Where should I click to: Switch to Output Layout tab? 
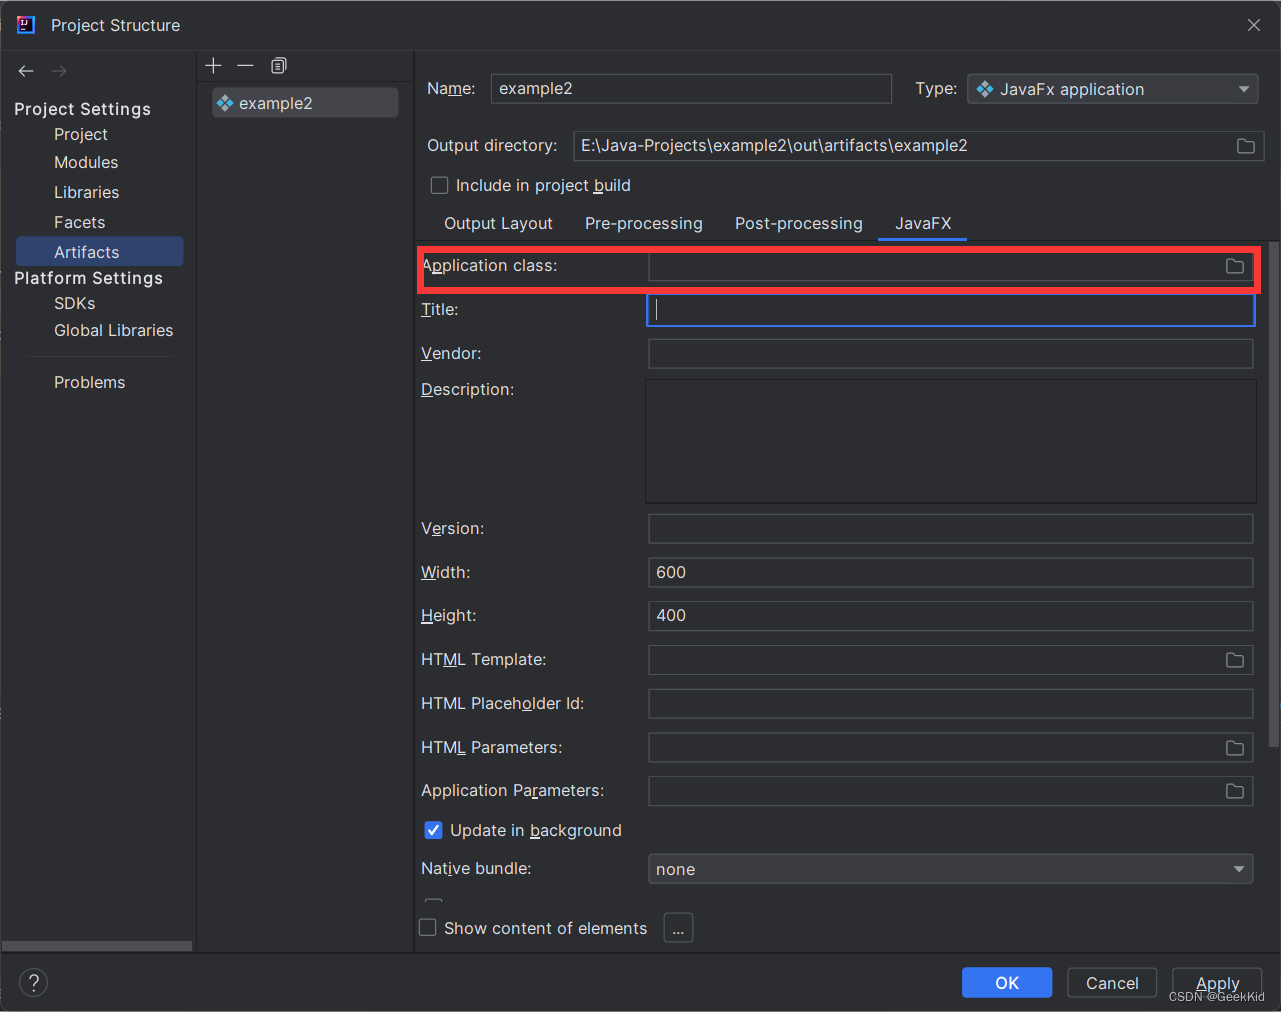point(498,223)
